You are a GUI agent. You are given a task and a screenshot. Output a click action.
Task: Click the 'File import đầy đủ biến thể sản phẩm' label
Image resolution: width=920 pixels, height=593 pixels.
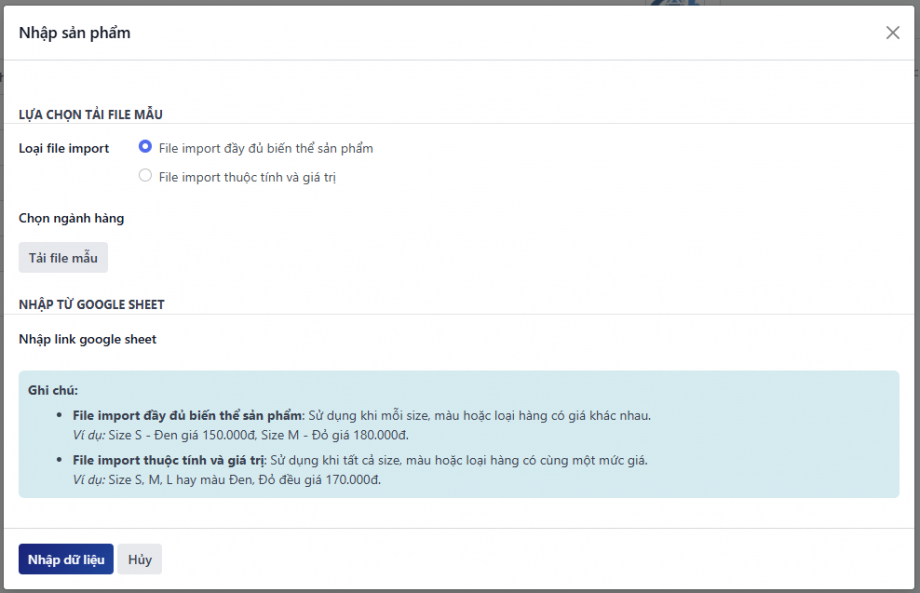[x=265, y=148]
